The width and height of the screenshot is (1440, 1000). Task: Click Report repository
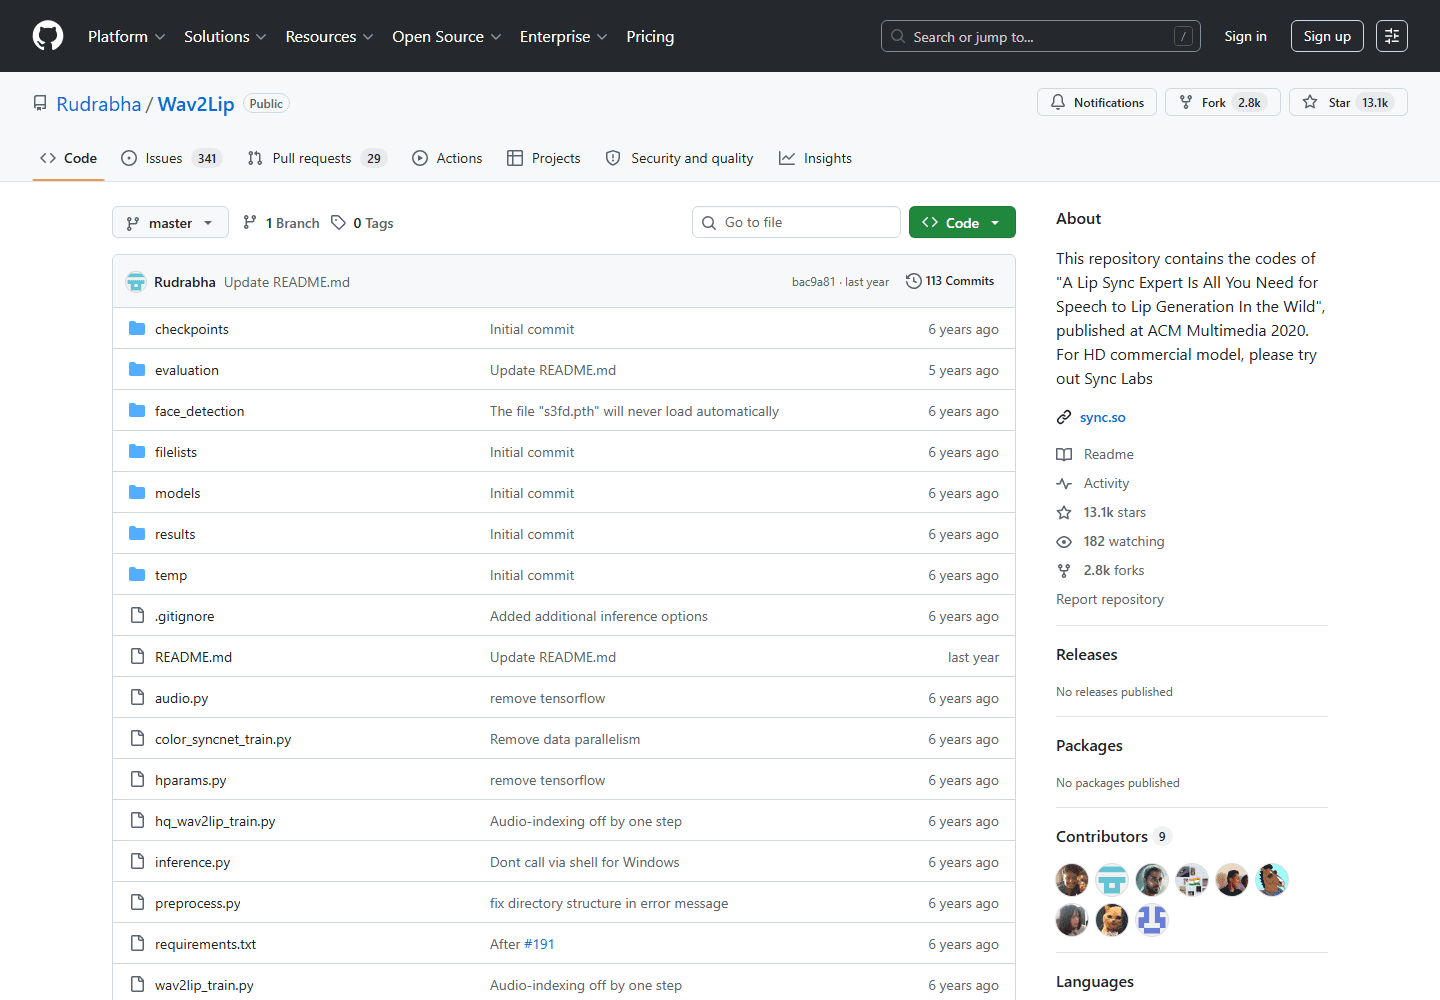pos(1110,599)
